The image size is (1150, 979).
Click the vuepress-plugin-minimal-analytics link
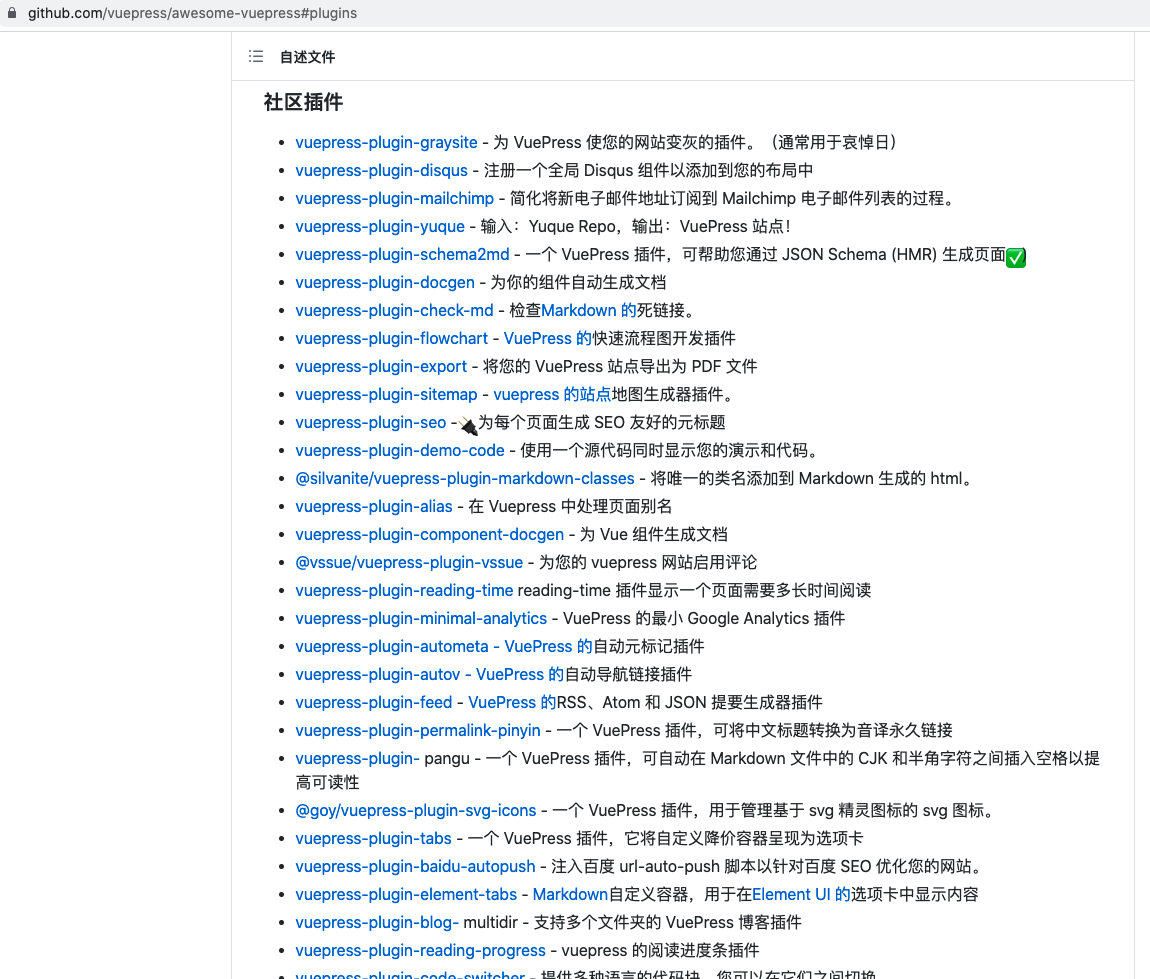pyautogui.click(x=421, y=618)
